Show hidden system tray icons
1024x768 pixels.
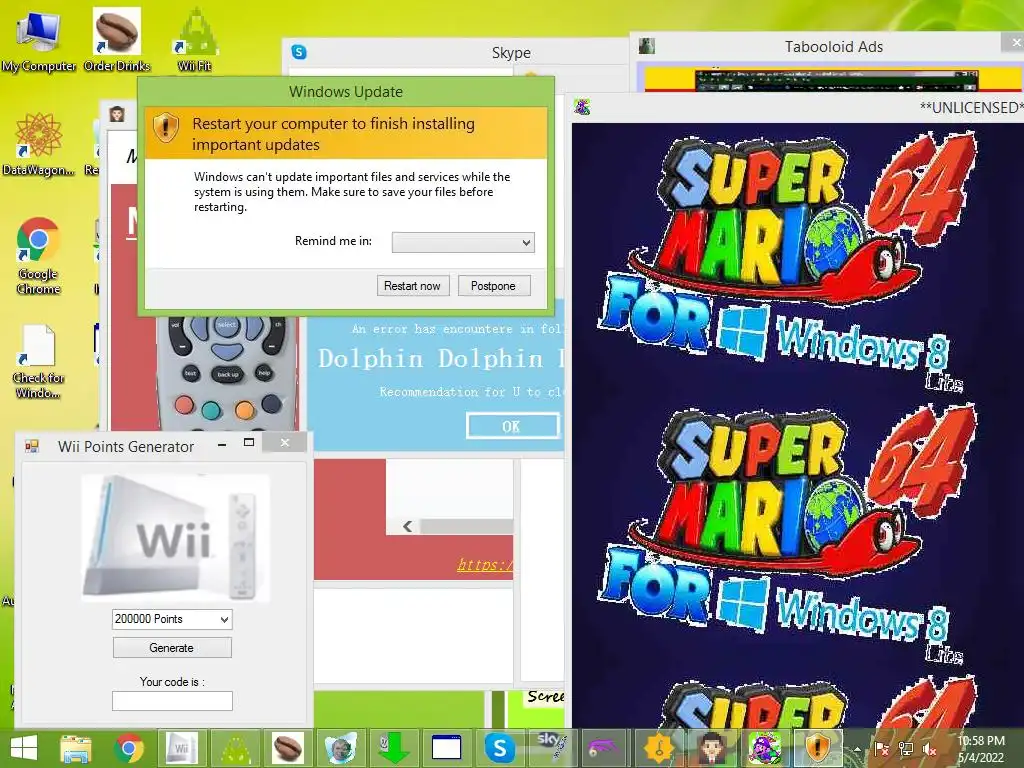857,749
